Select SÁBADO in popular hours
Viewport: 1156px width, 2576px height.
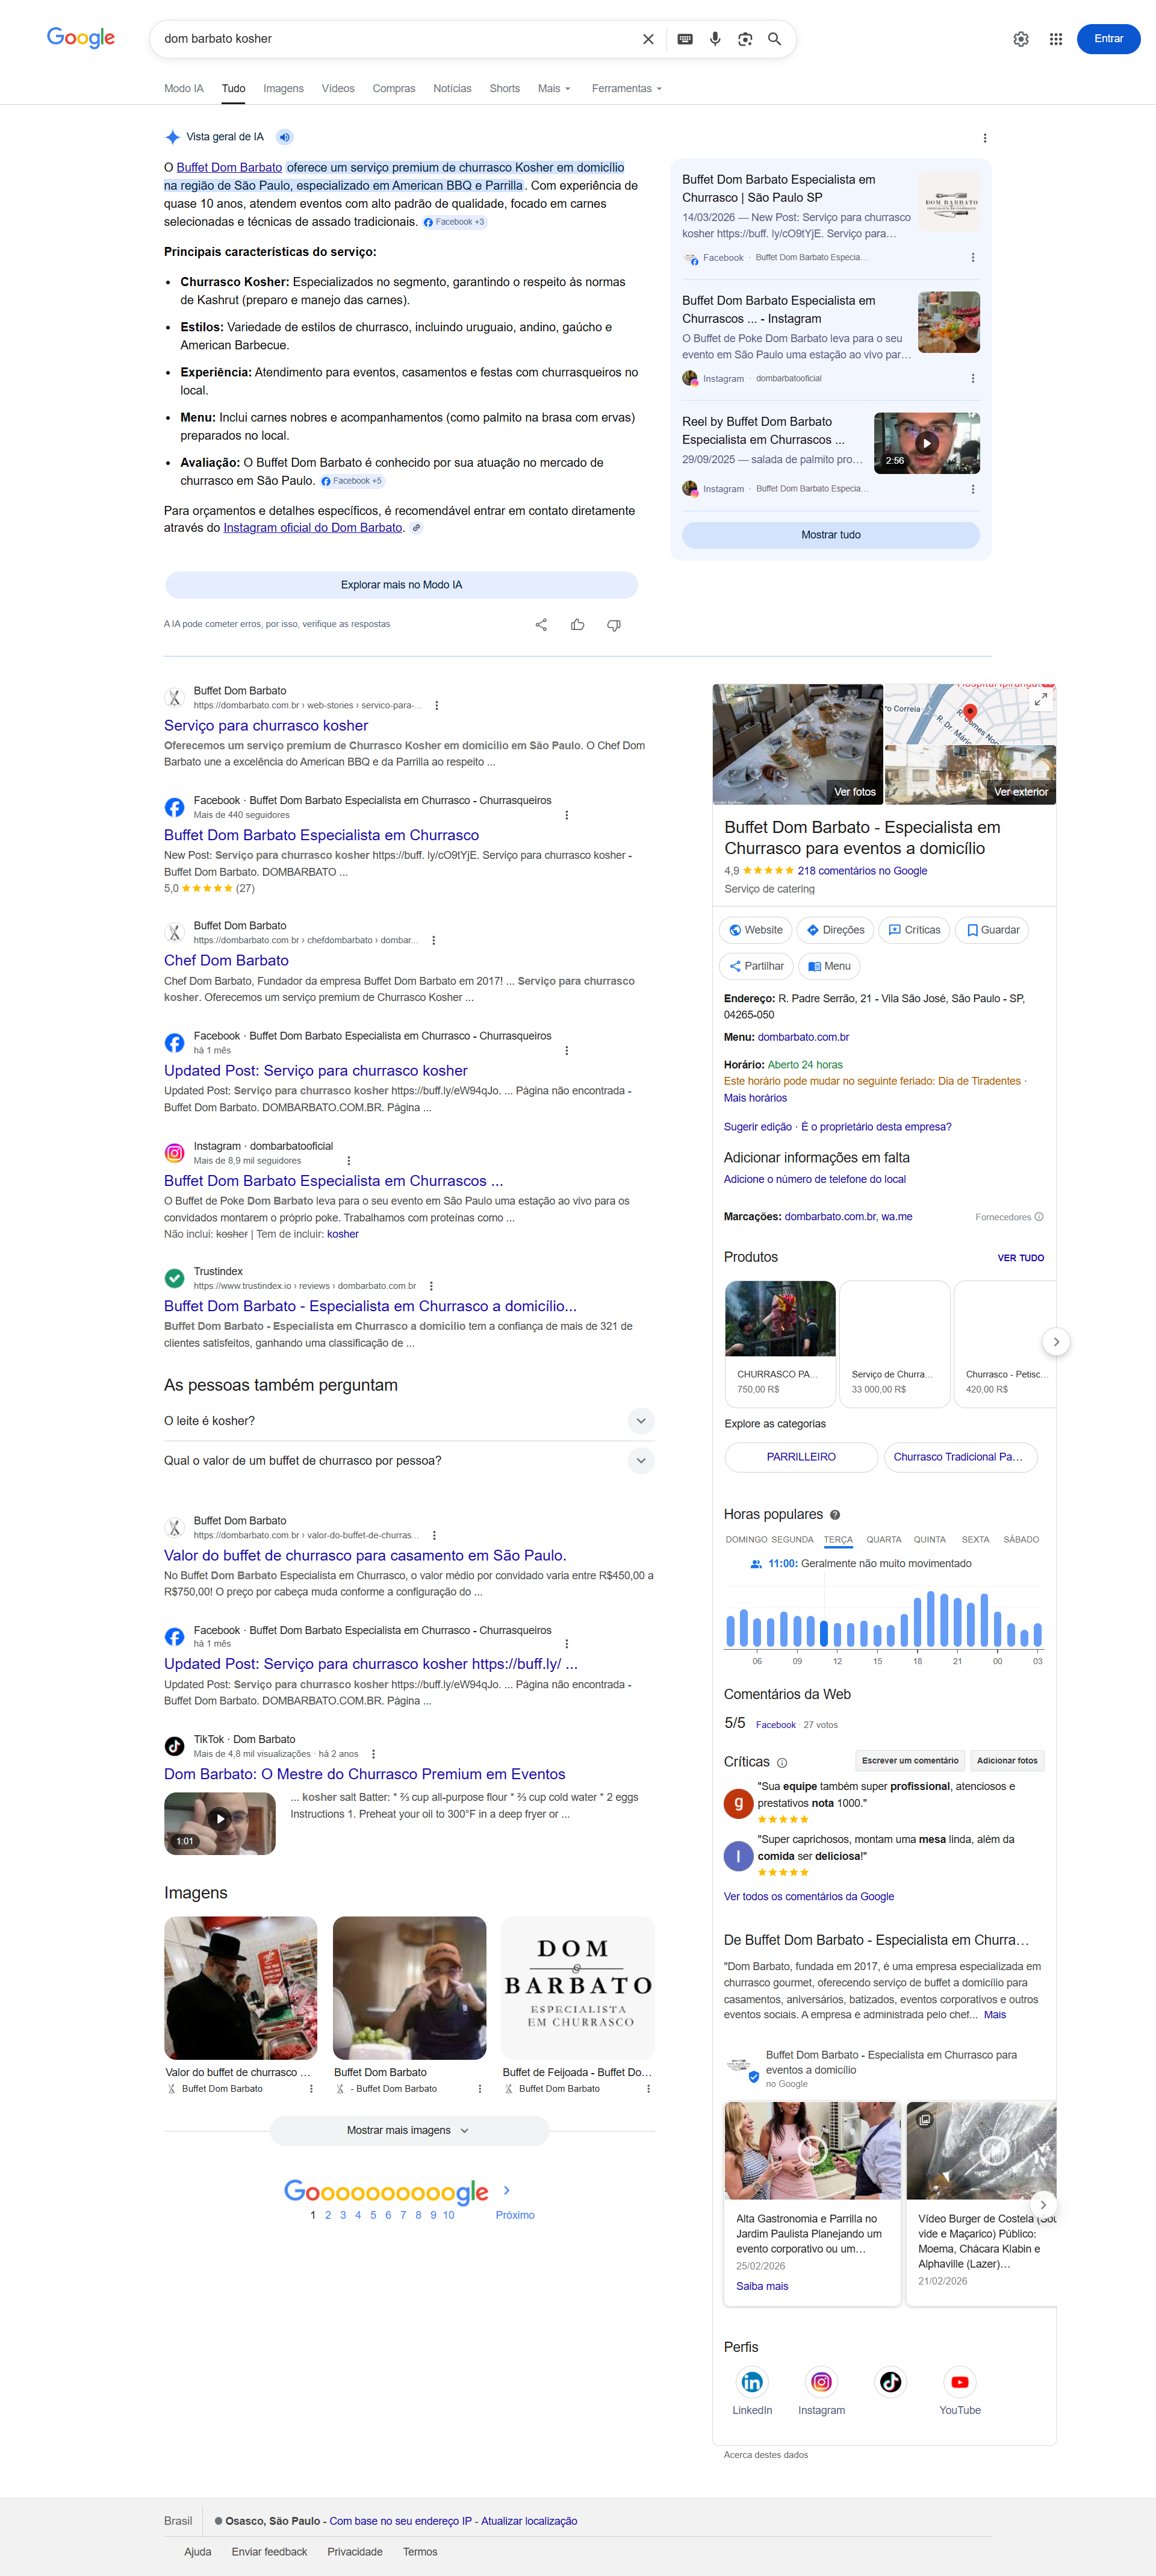tap(1021, 1540)
